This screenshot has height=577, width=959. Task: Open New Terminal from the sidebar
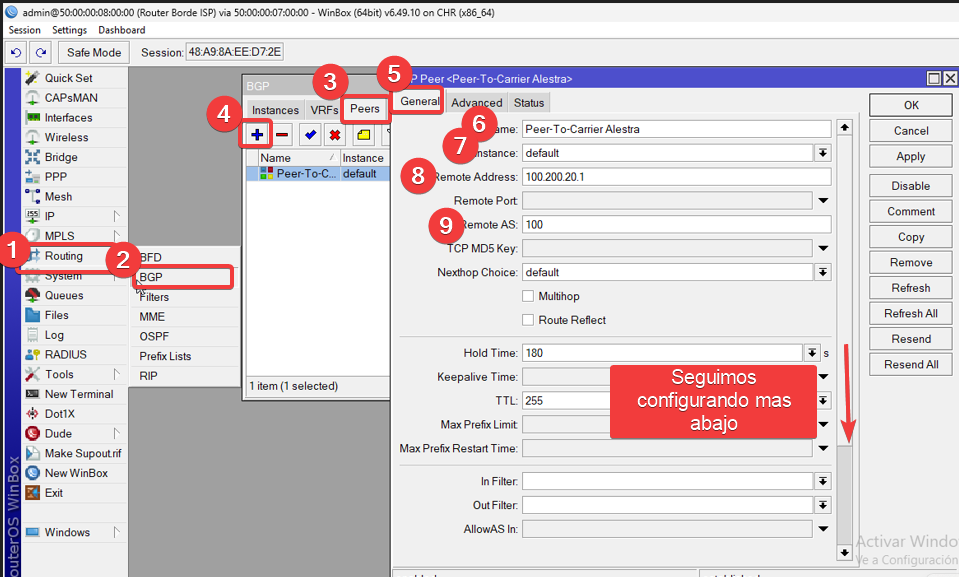[78, 394]
